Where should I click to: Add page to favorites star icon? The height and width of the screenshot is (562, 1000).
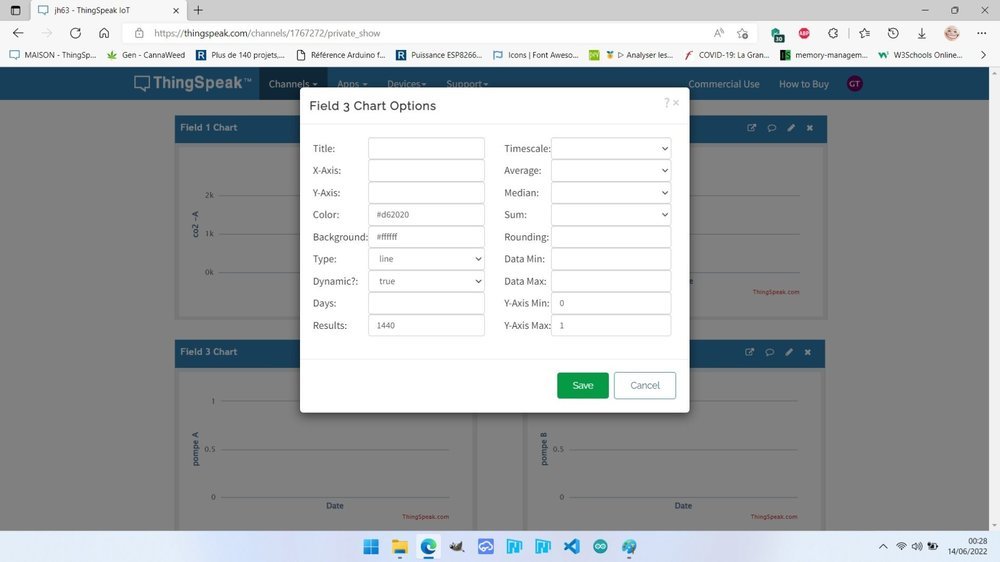(x=742, y=33)
